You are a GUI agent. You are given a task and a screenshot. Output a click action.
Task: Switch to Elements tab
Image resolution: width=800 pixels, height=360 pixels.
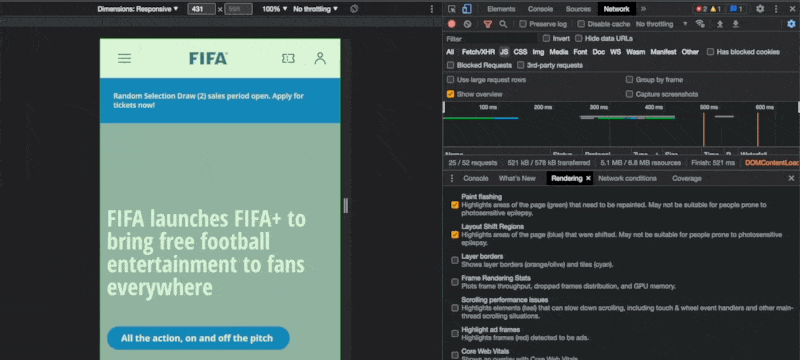[501, 9]
